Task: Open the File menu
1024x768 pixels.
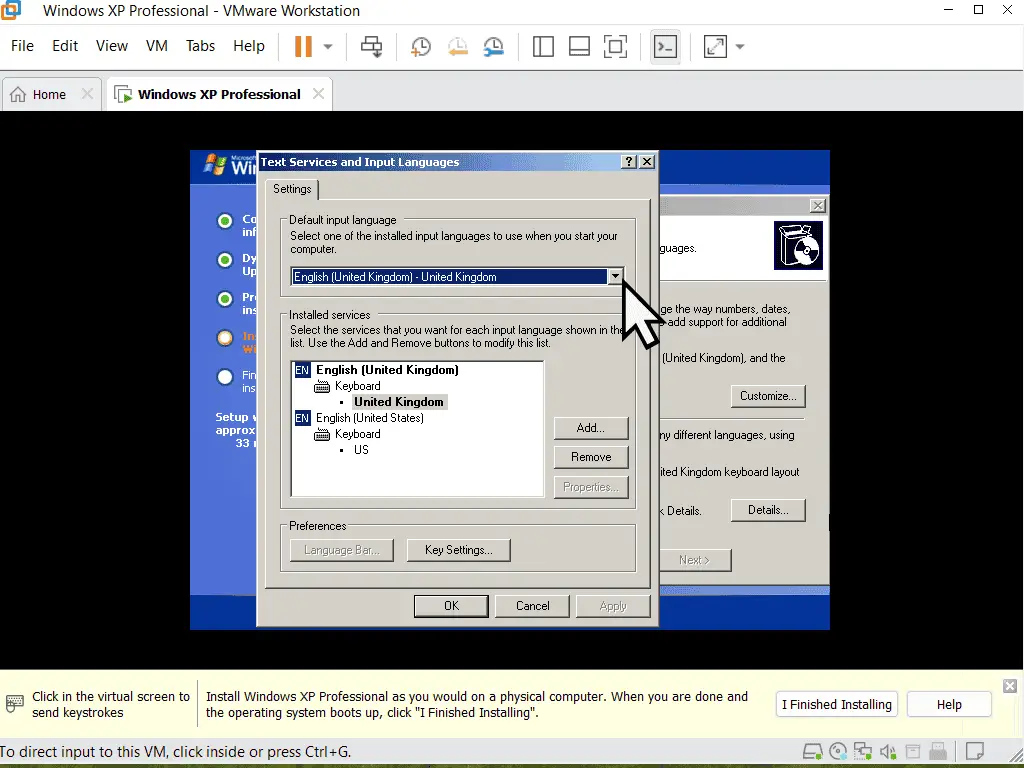Action: point(22,46)
